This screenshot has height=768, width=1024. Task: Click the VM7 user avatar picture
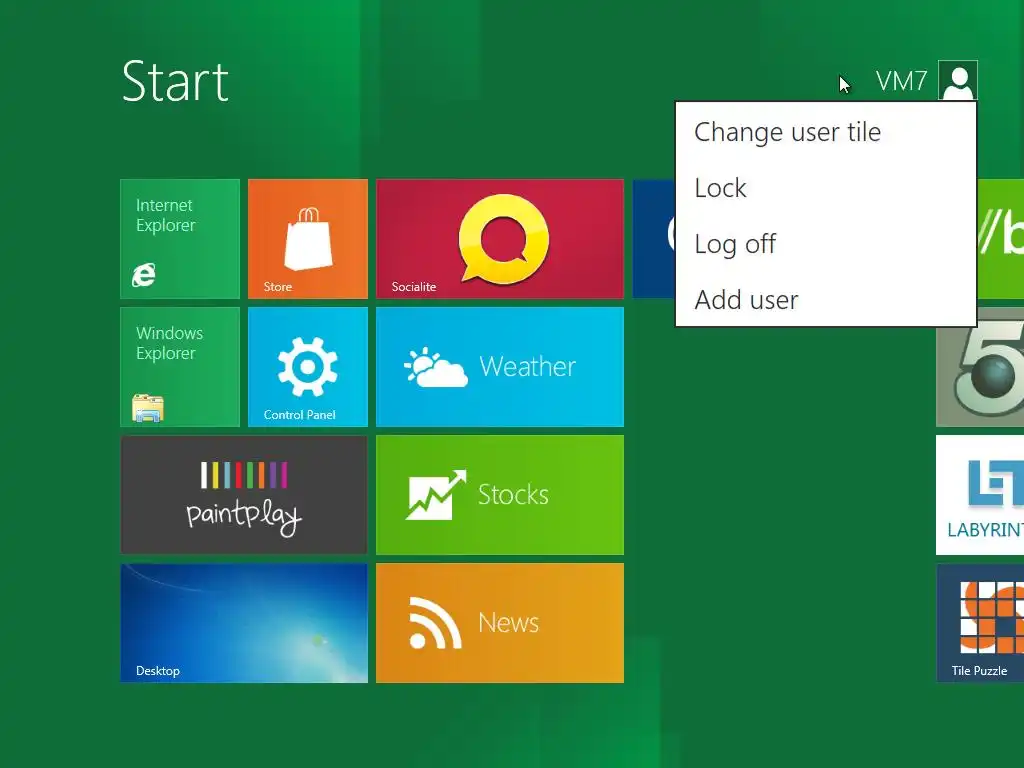point(958,80)
